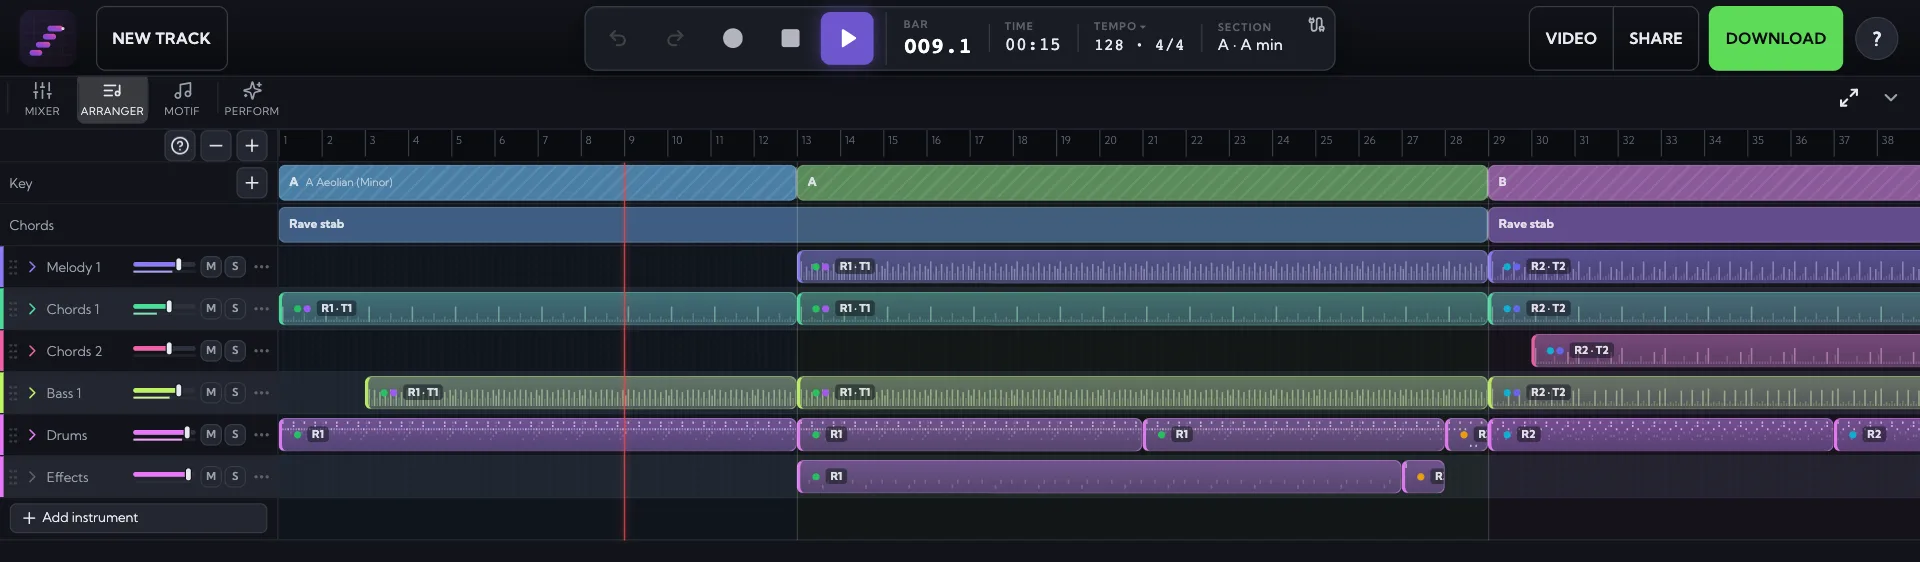
Task: Select the Effects R1 clip
Action: point(1099,477)
